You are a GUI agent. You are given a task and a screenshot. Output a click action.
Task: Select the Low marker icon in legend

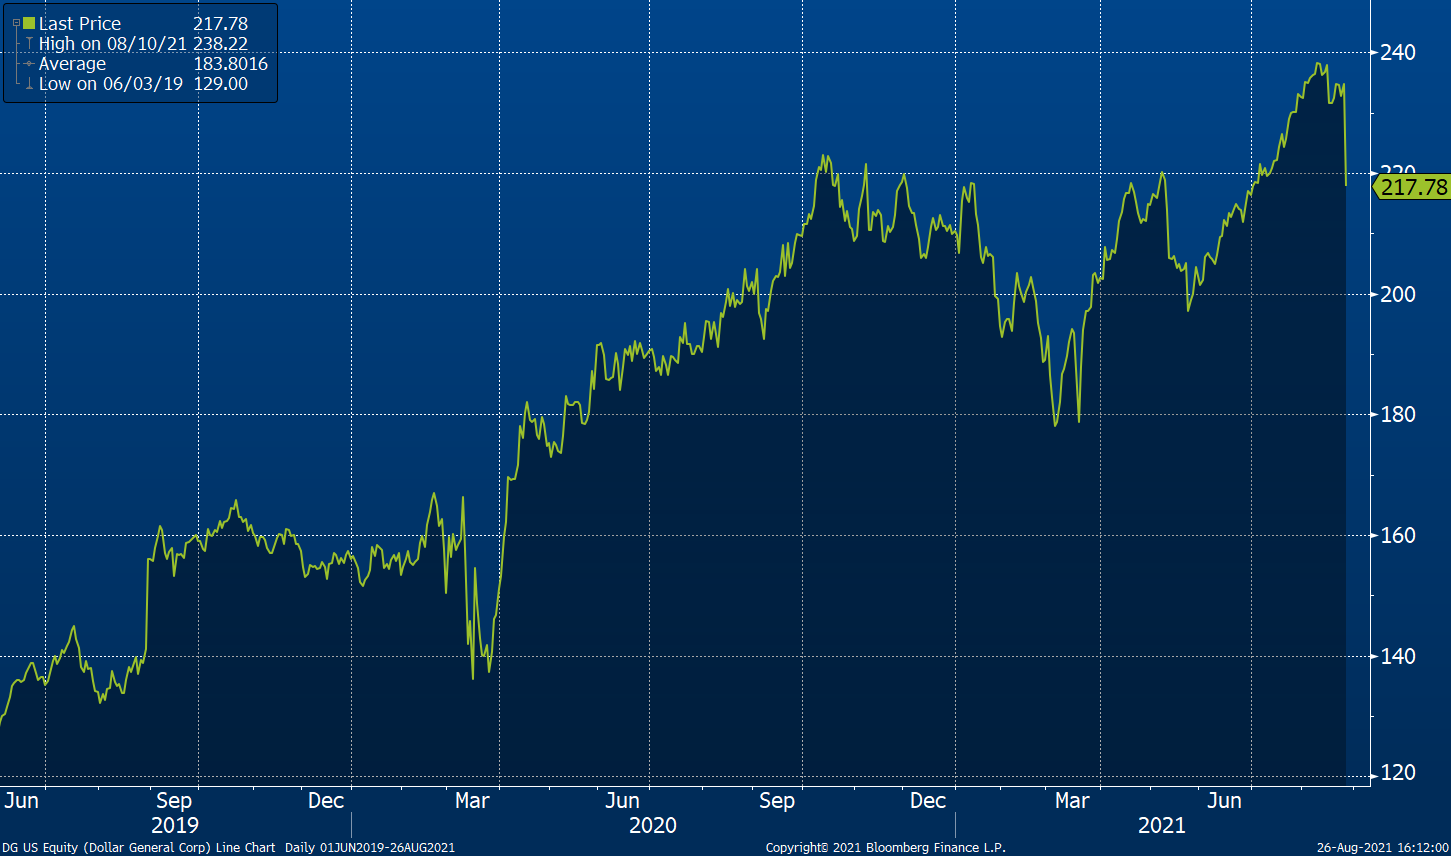click(x=30, y=84)
